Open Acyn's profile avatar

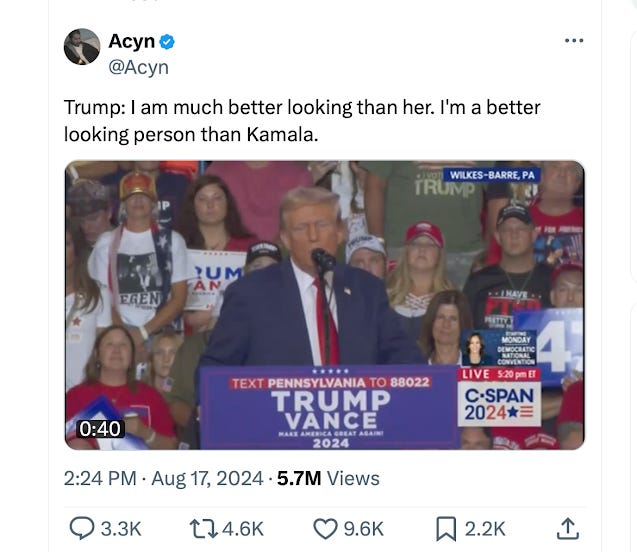coord(82,47)
